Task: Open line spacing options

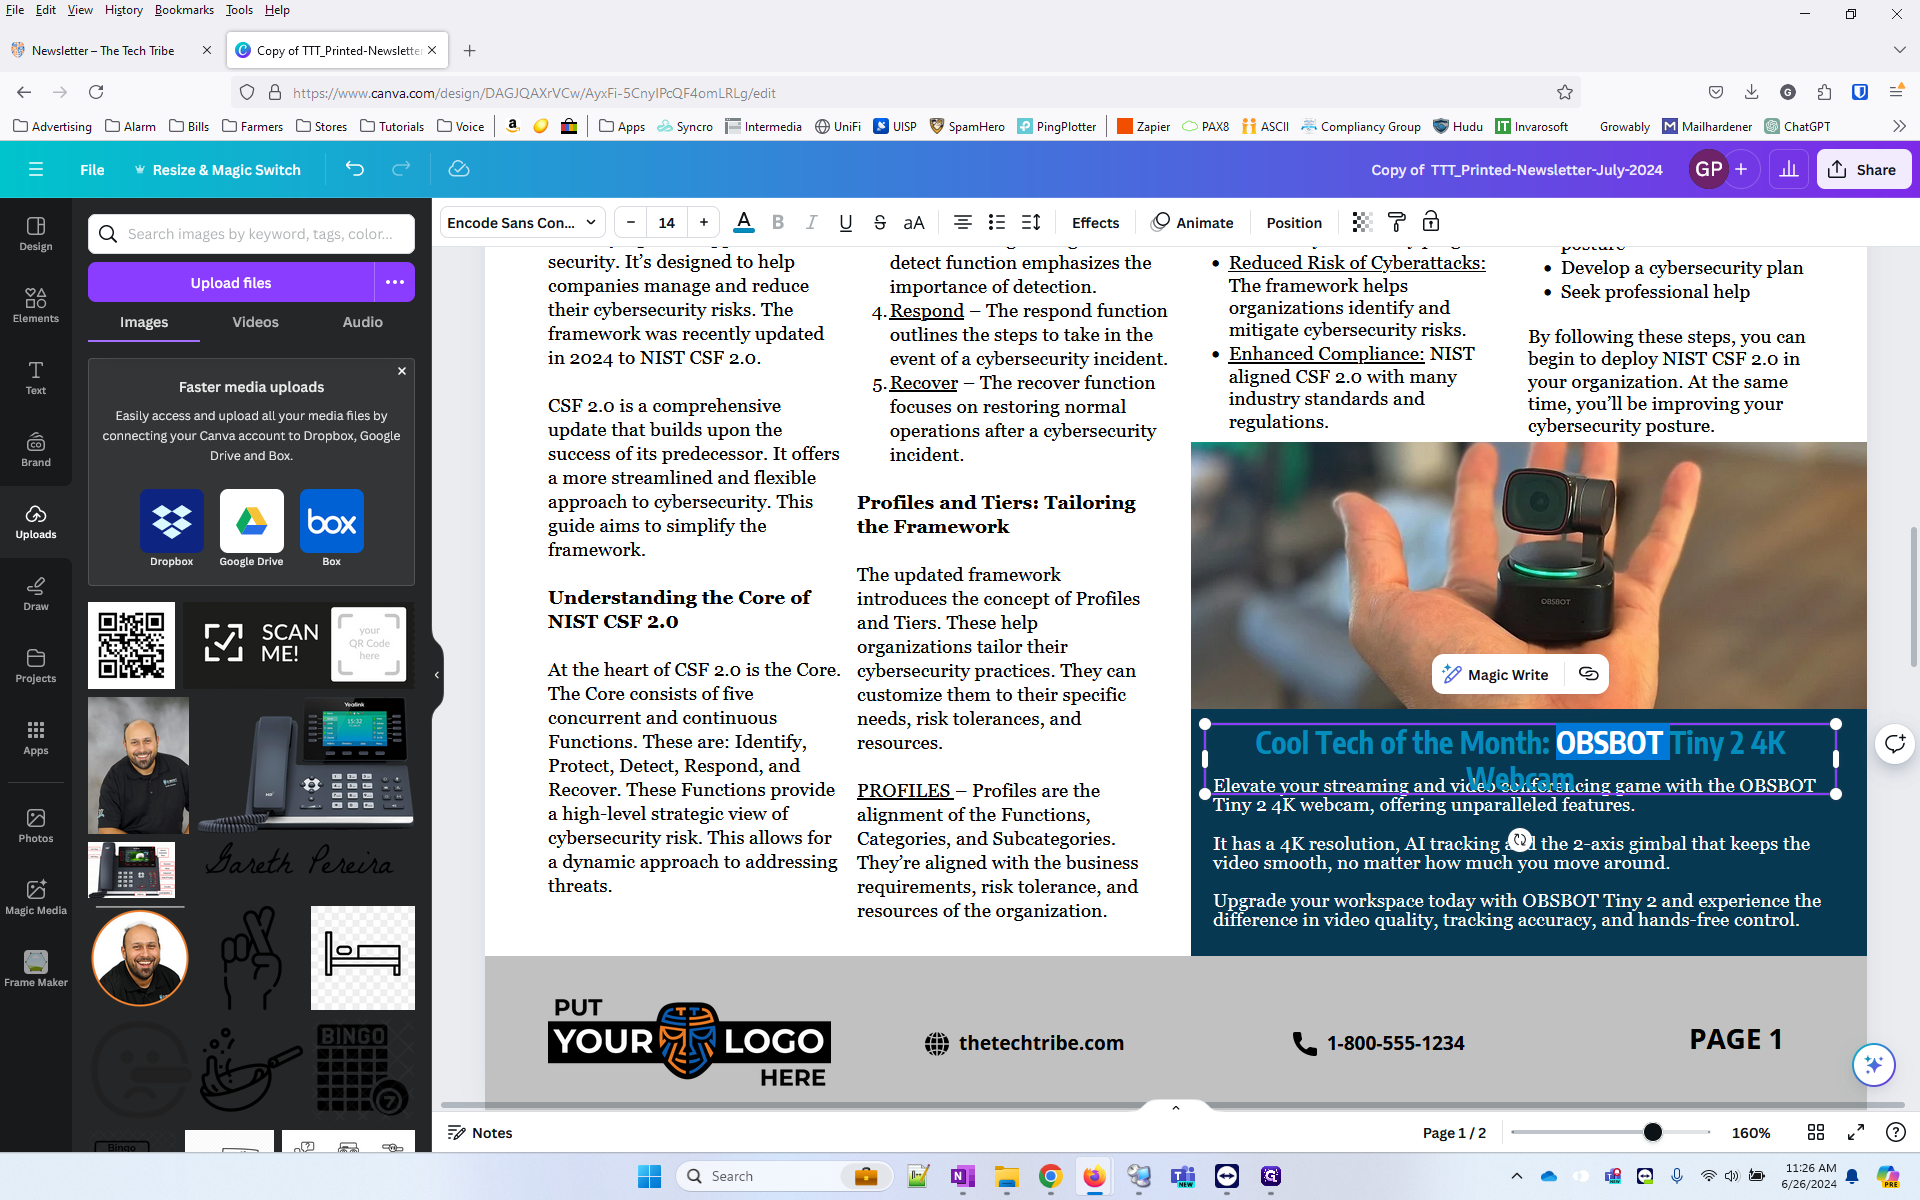Action: tap(1031, 222)
